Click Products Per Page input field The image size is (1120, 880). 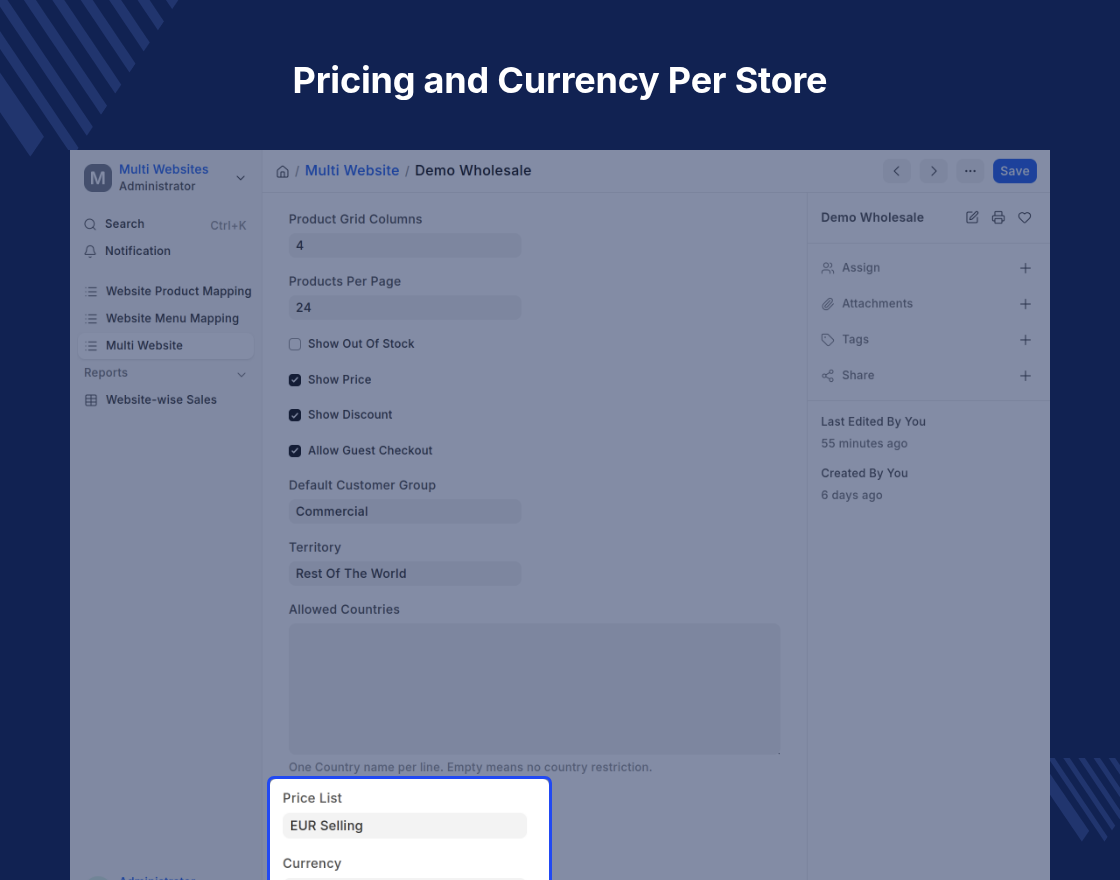[x=405, y=308]
